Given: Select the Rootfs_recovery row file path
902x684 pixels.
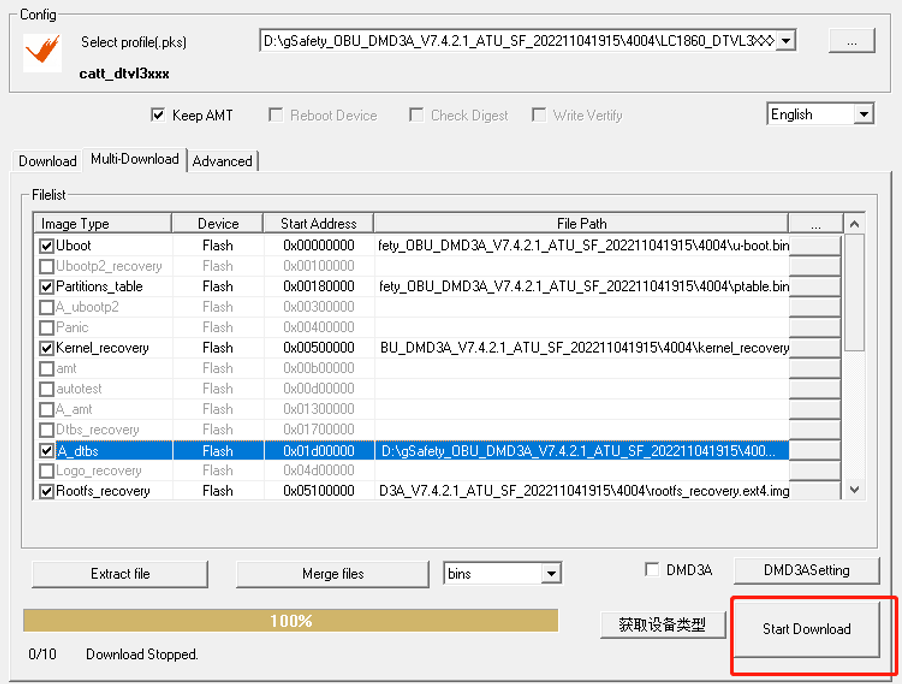Looking at the screenshot, I should click(x=583, y=491).
